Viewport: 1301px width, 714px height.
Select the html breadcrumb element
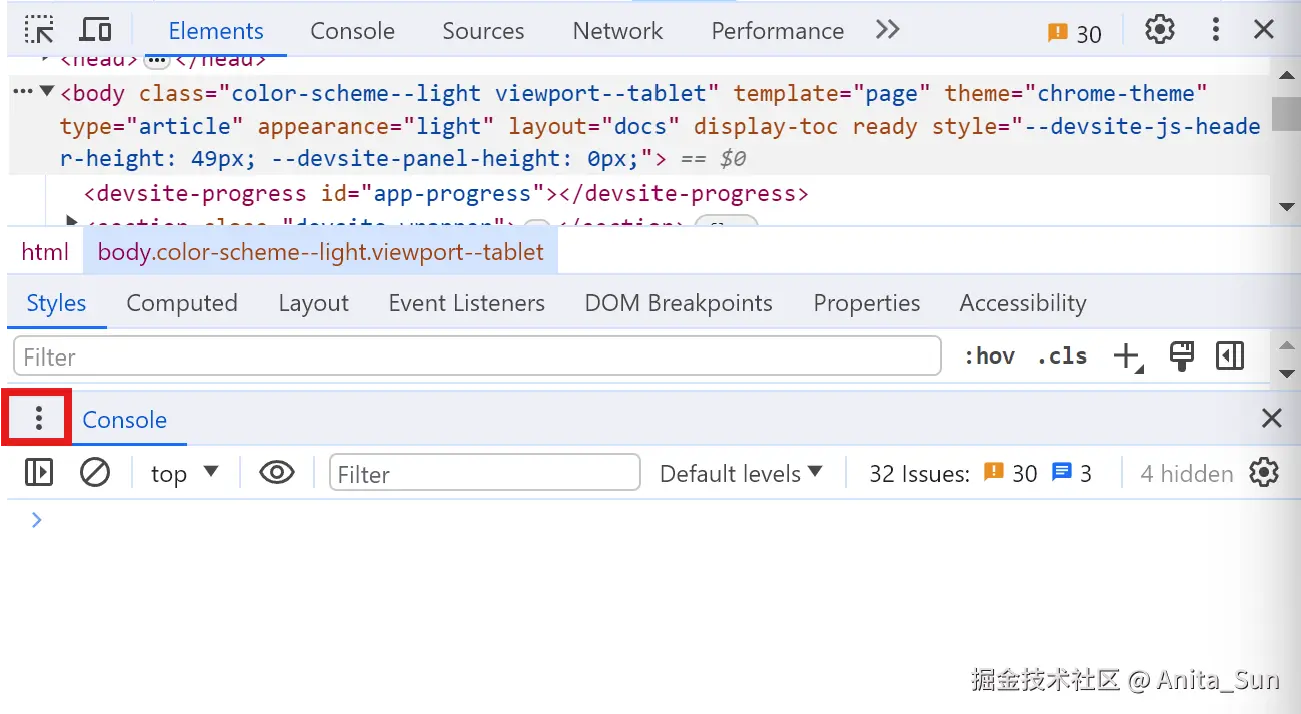pyautogui.click(x=45, y=252)
